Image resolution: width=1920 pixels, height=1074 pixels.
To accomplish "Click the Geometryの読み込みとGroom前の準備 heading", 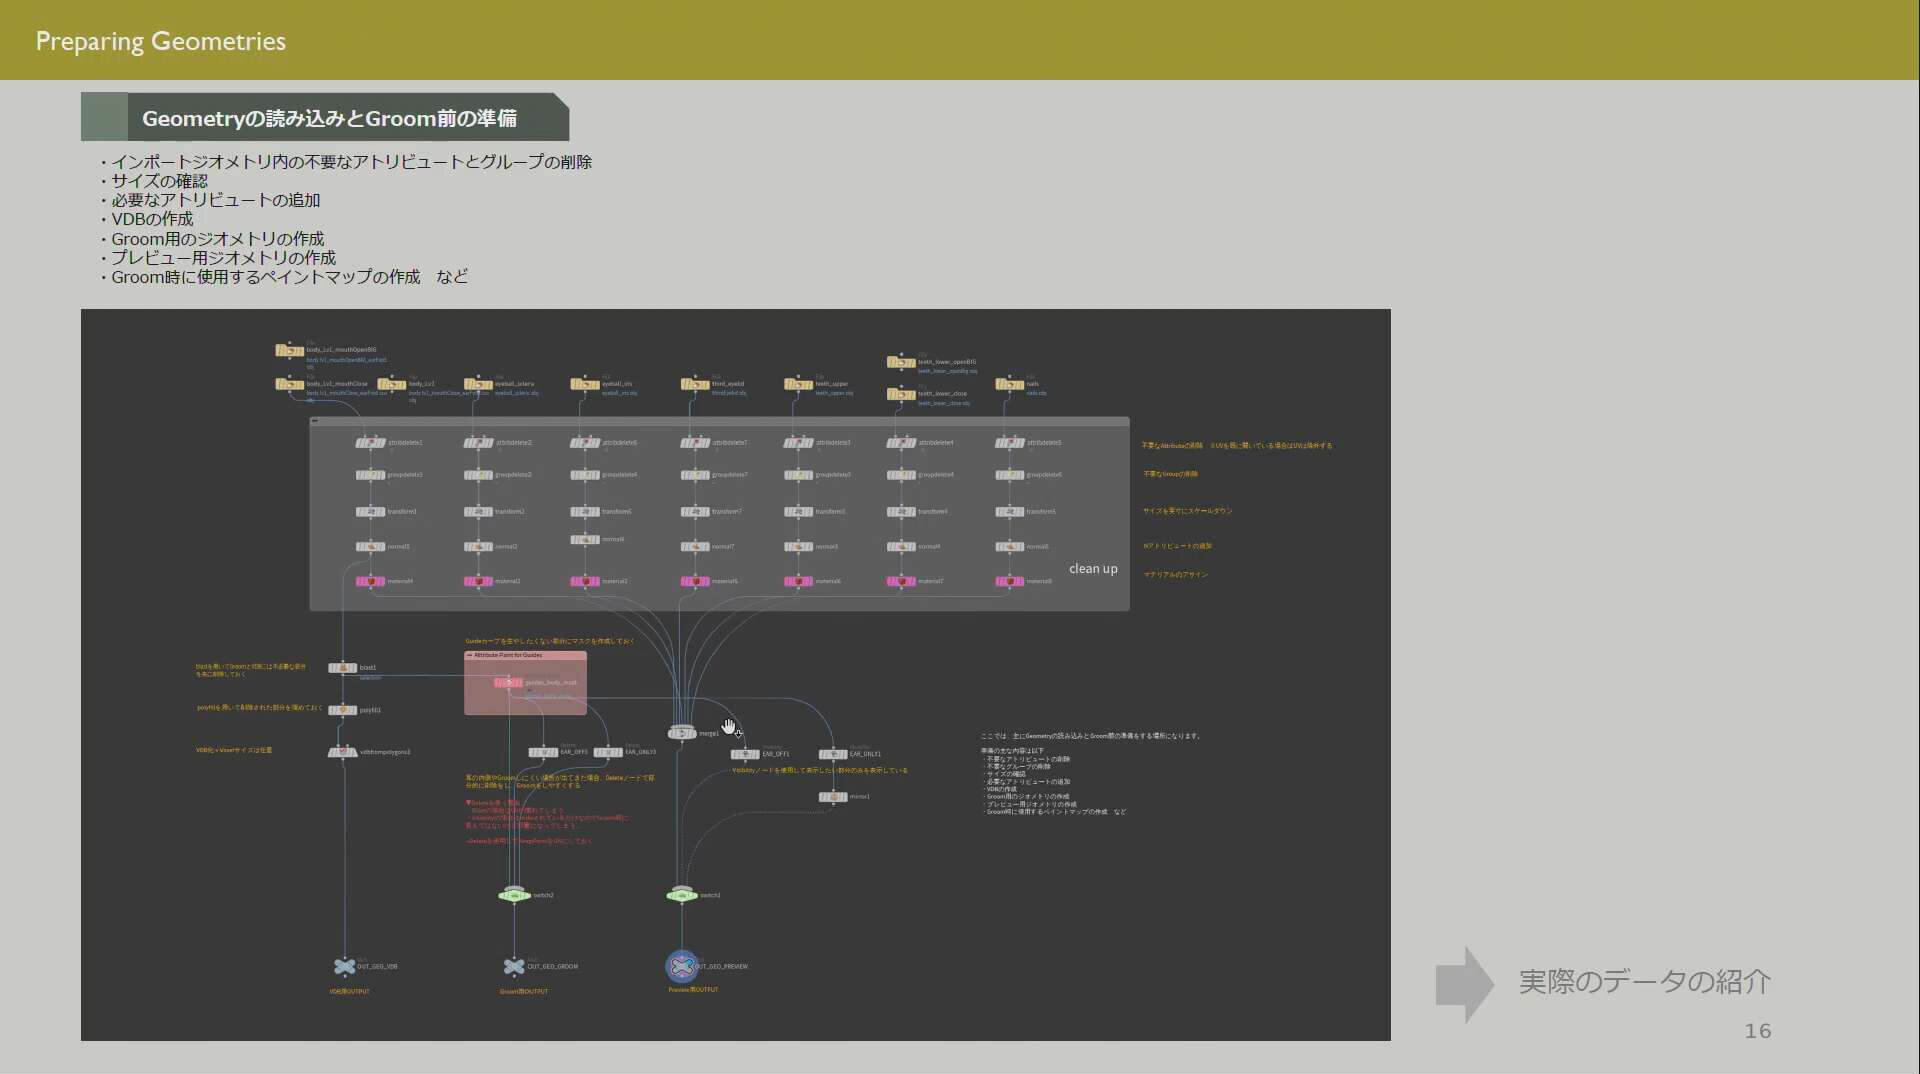I will coord(329,118).
